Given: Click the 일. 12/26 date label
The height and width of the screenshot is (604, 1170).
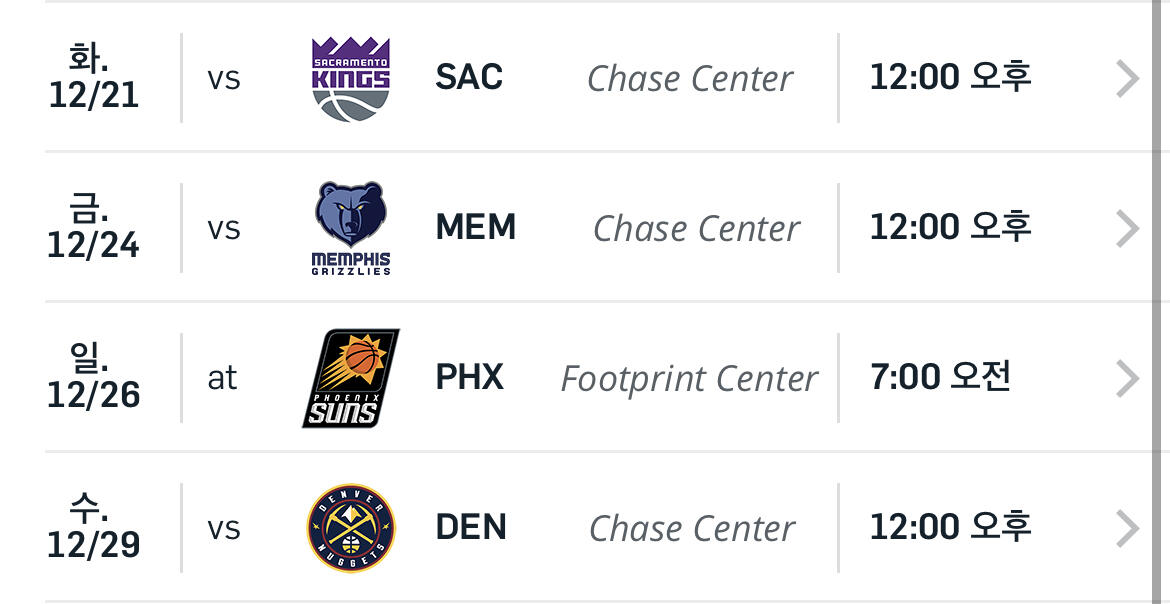Looking at the screenshot, I should tap(93, 378).
